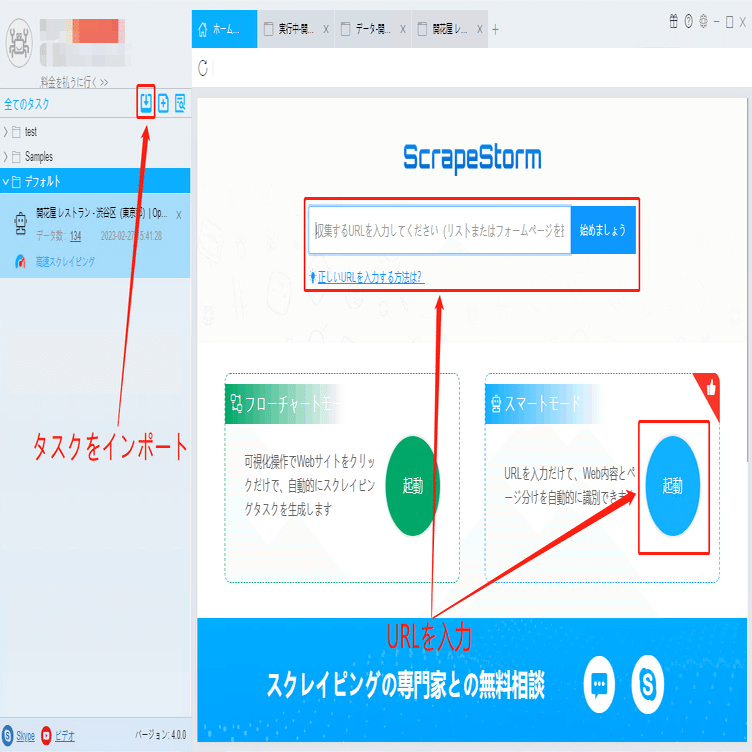
Task: Open the settings gear icon
Action: (703, 21)
